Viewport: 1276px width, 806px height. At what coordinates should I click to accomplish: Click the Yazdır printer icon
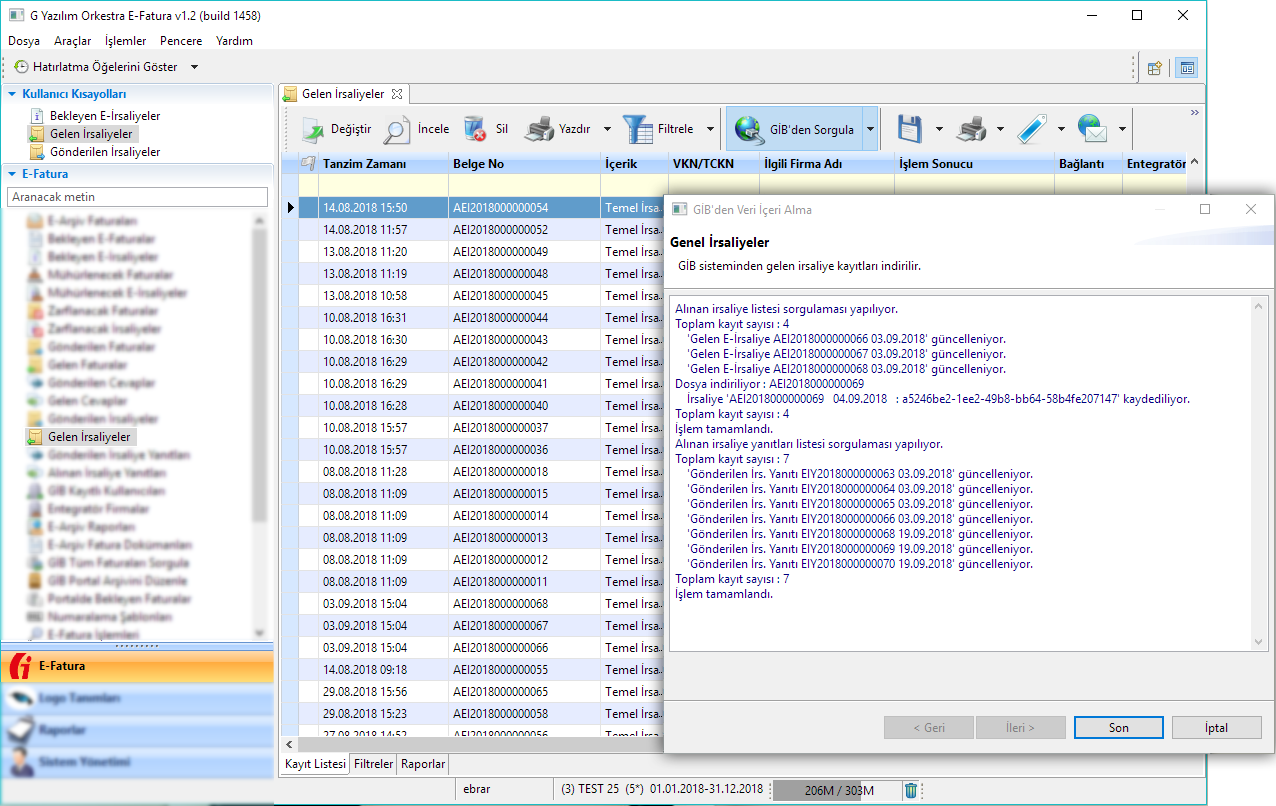[x=539, y=129]
